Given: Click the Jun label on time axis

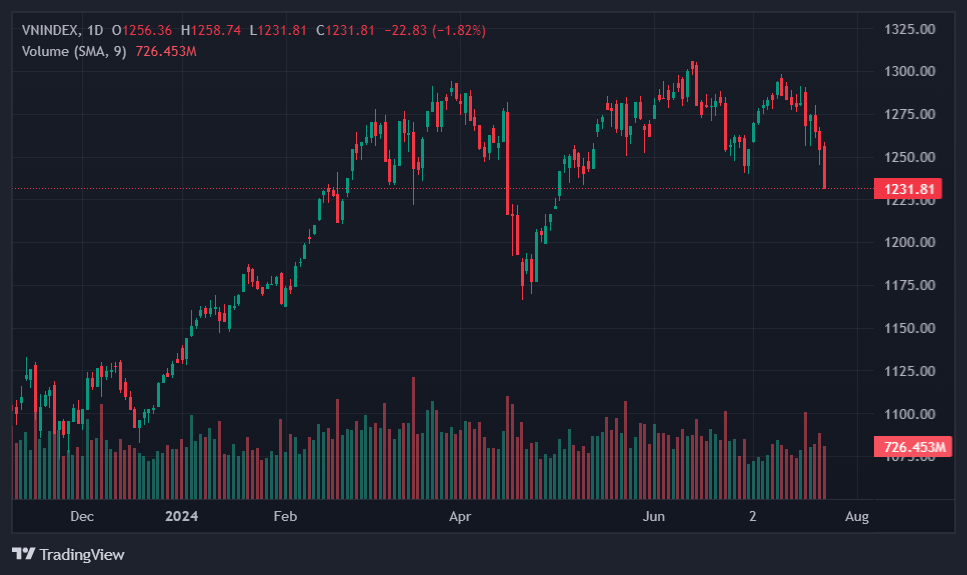Looking at the screenshot, I should [653, 517].
